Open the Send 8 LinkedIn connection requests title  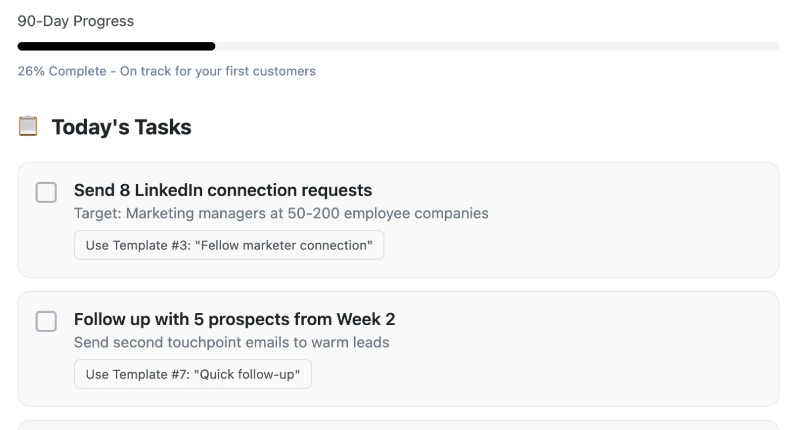(223, 190)
